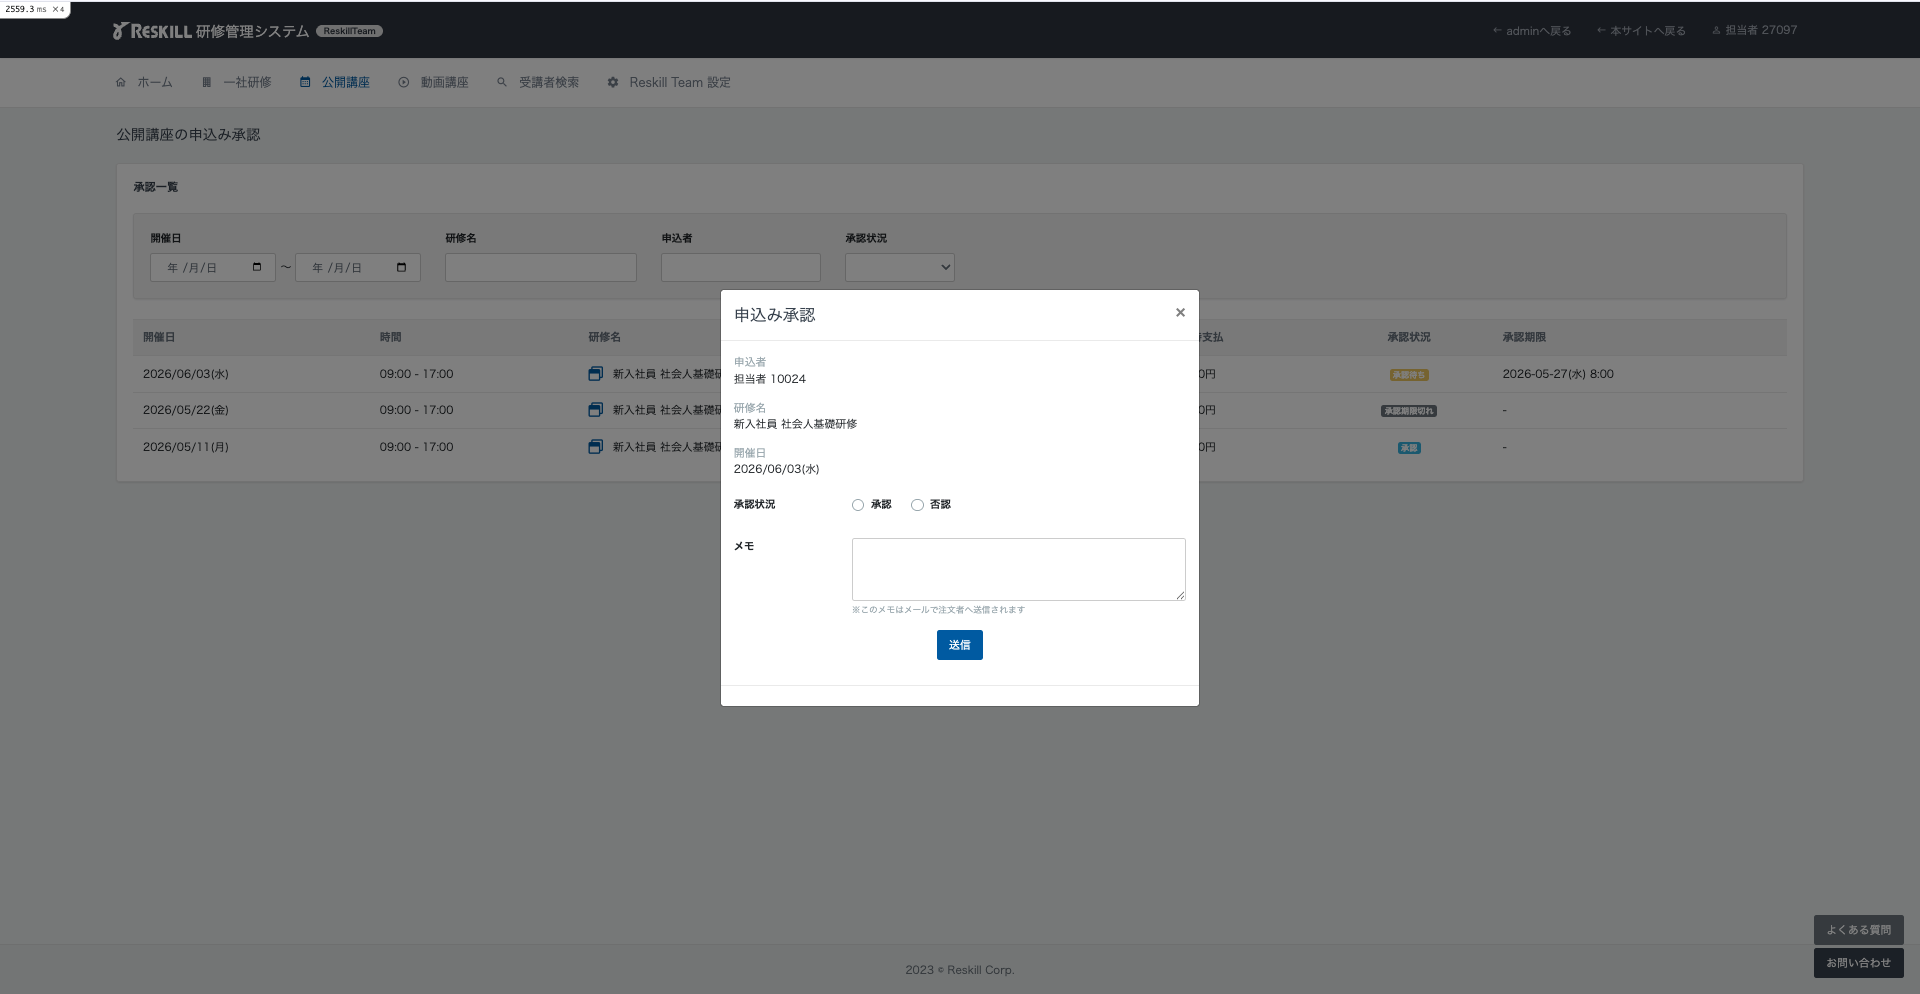Close the 申込み承認 dialog with X
The height and width of the screenshot is (994, 1920).
(1180, 313)
